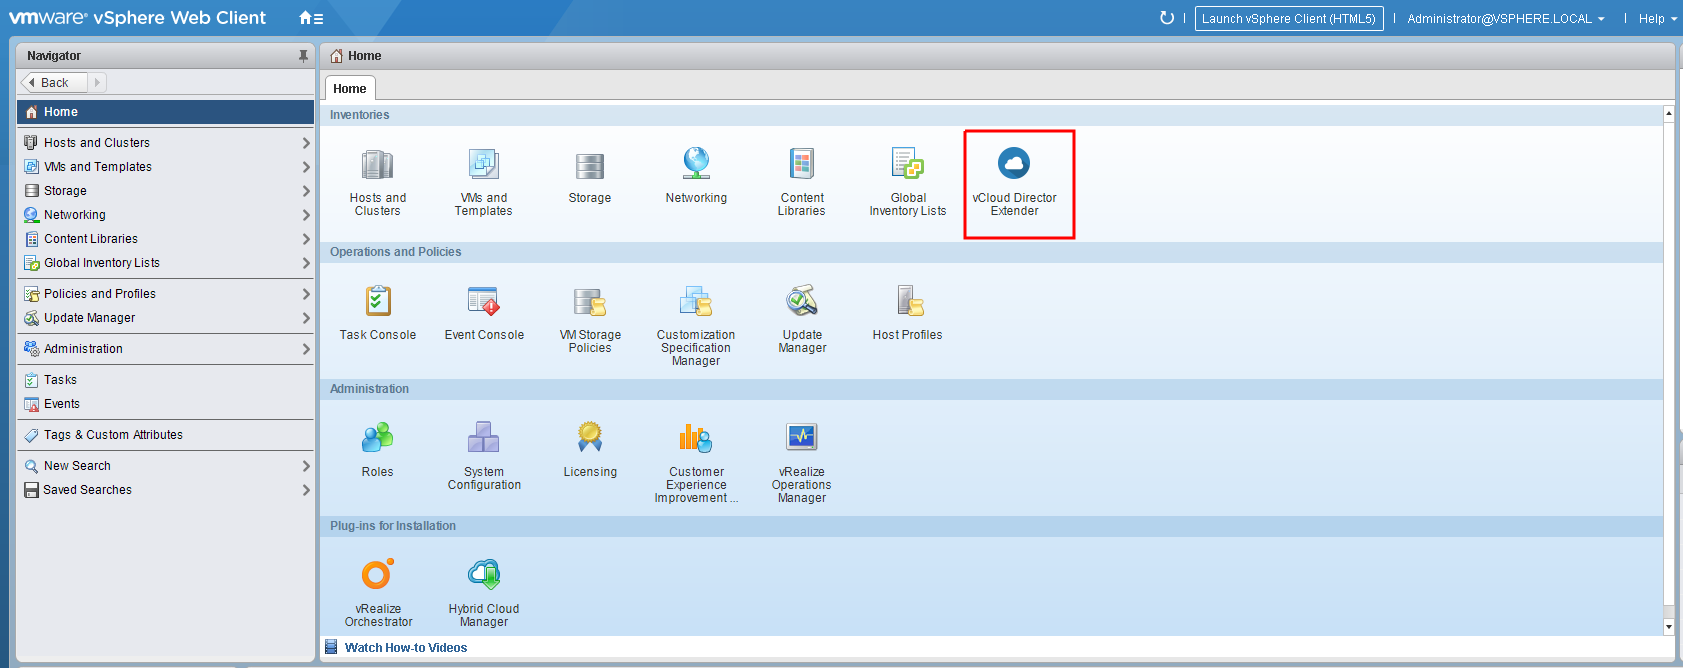Image resolution: width=1683 pixels, height=668 pixels.
Task: Select Tasks in the Navigator
Action: point(165,380)
